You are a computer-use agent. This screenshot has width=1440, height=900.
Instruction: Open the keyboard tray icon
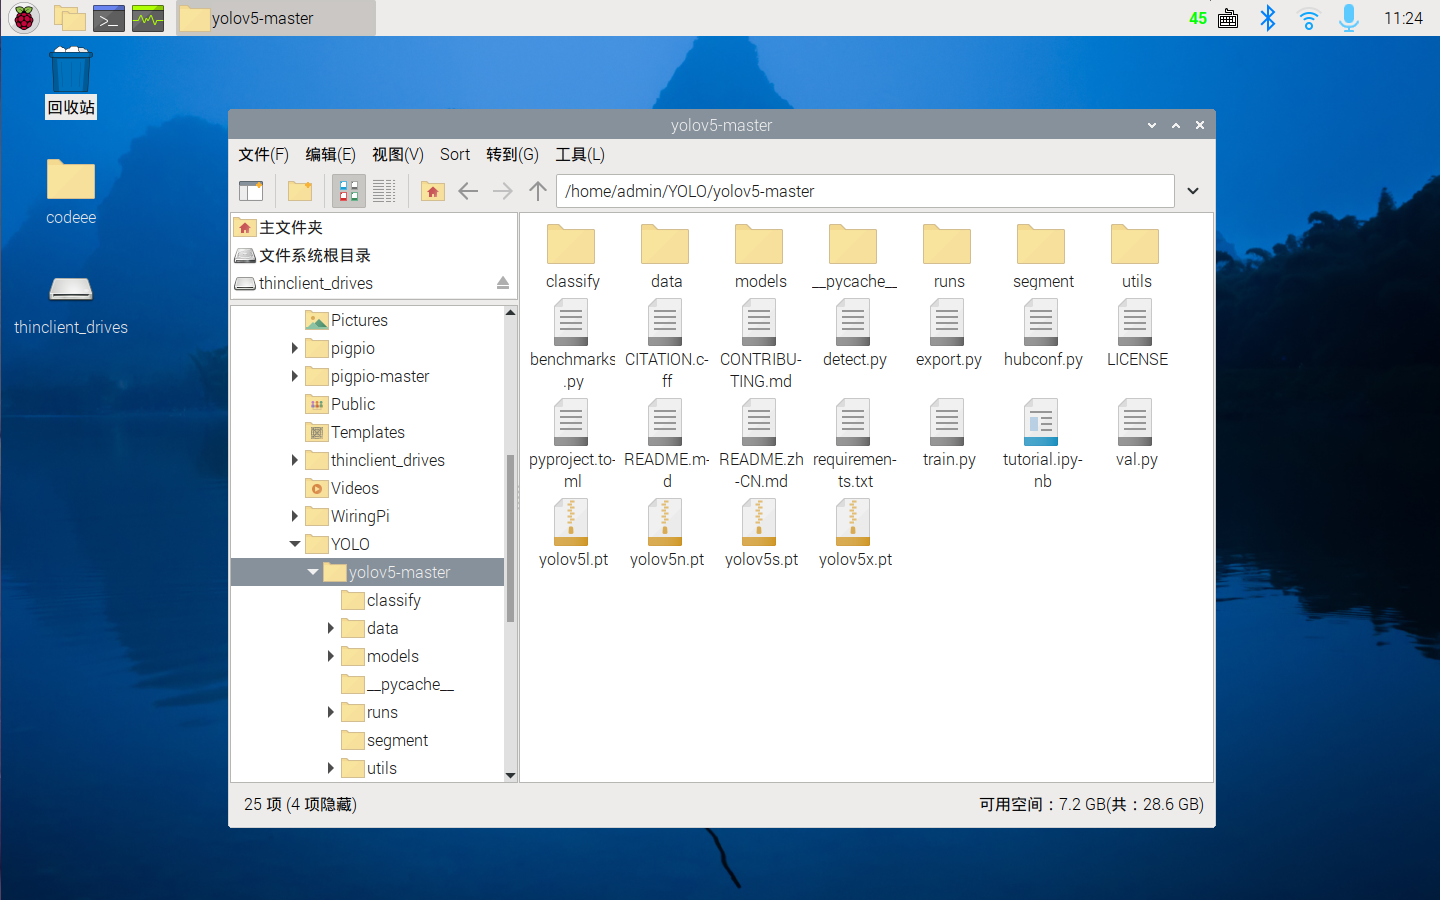tap(1228, 18)
